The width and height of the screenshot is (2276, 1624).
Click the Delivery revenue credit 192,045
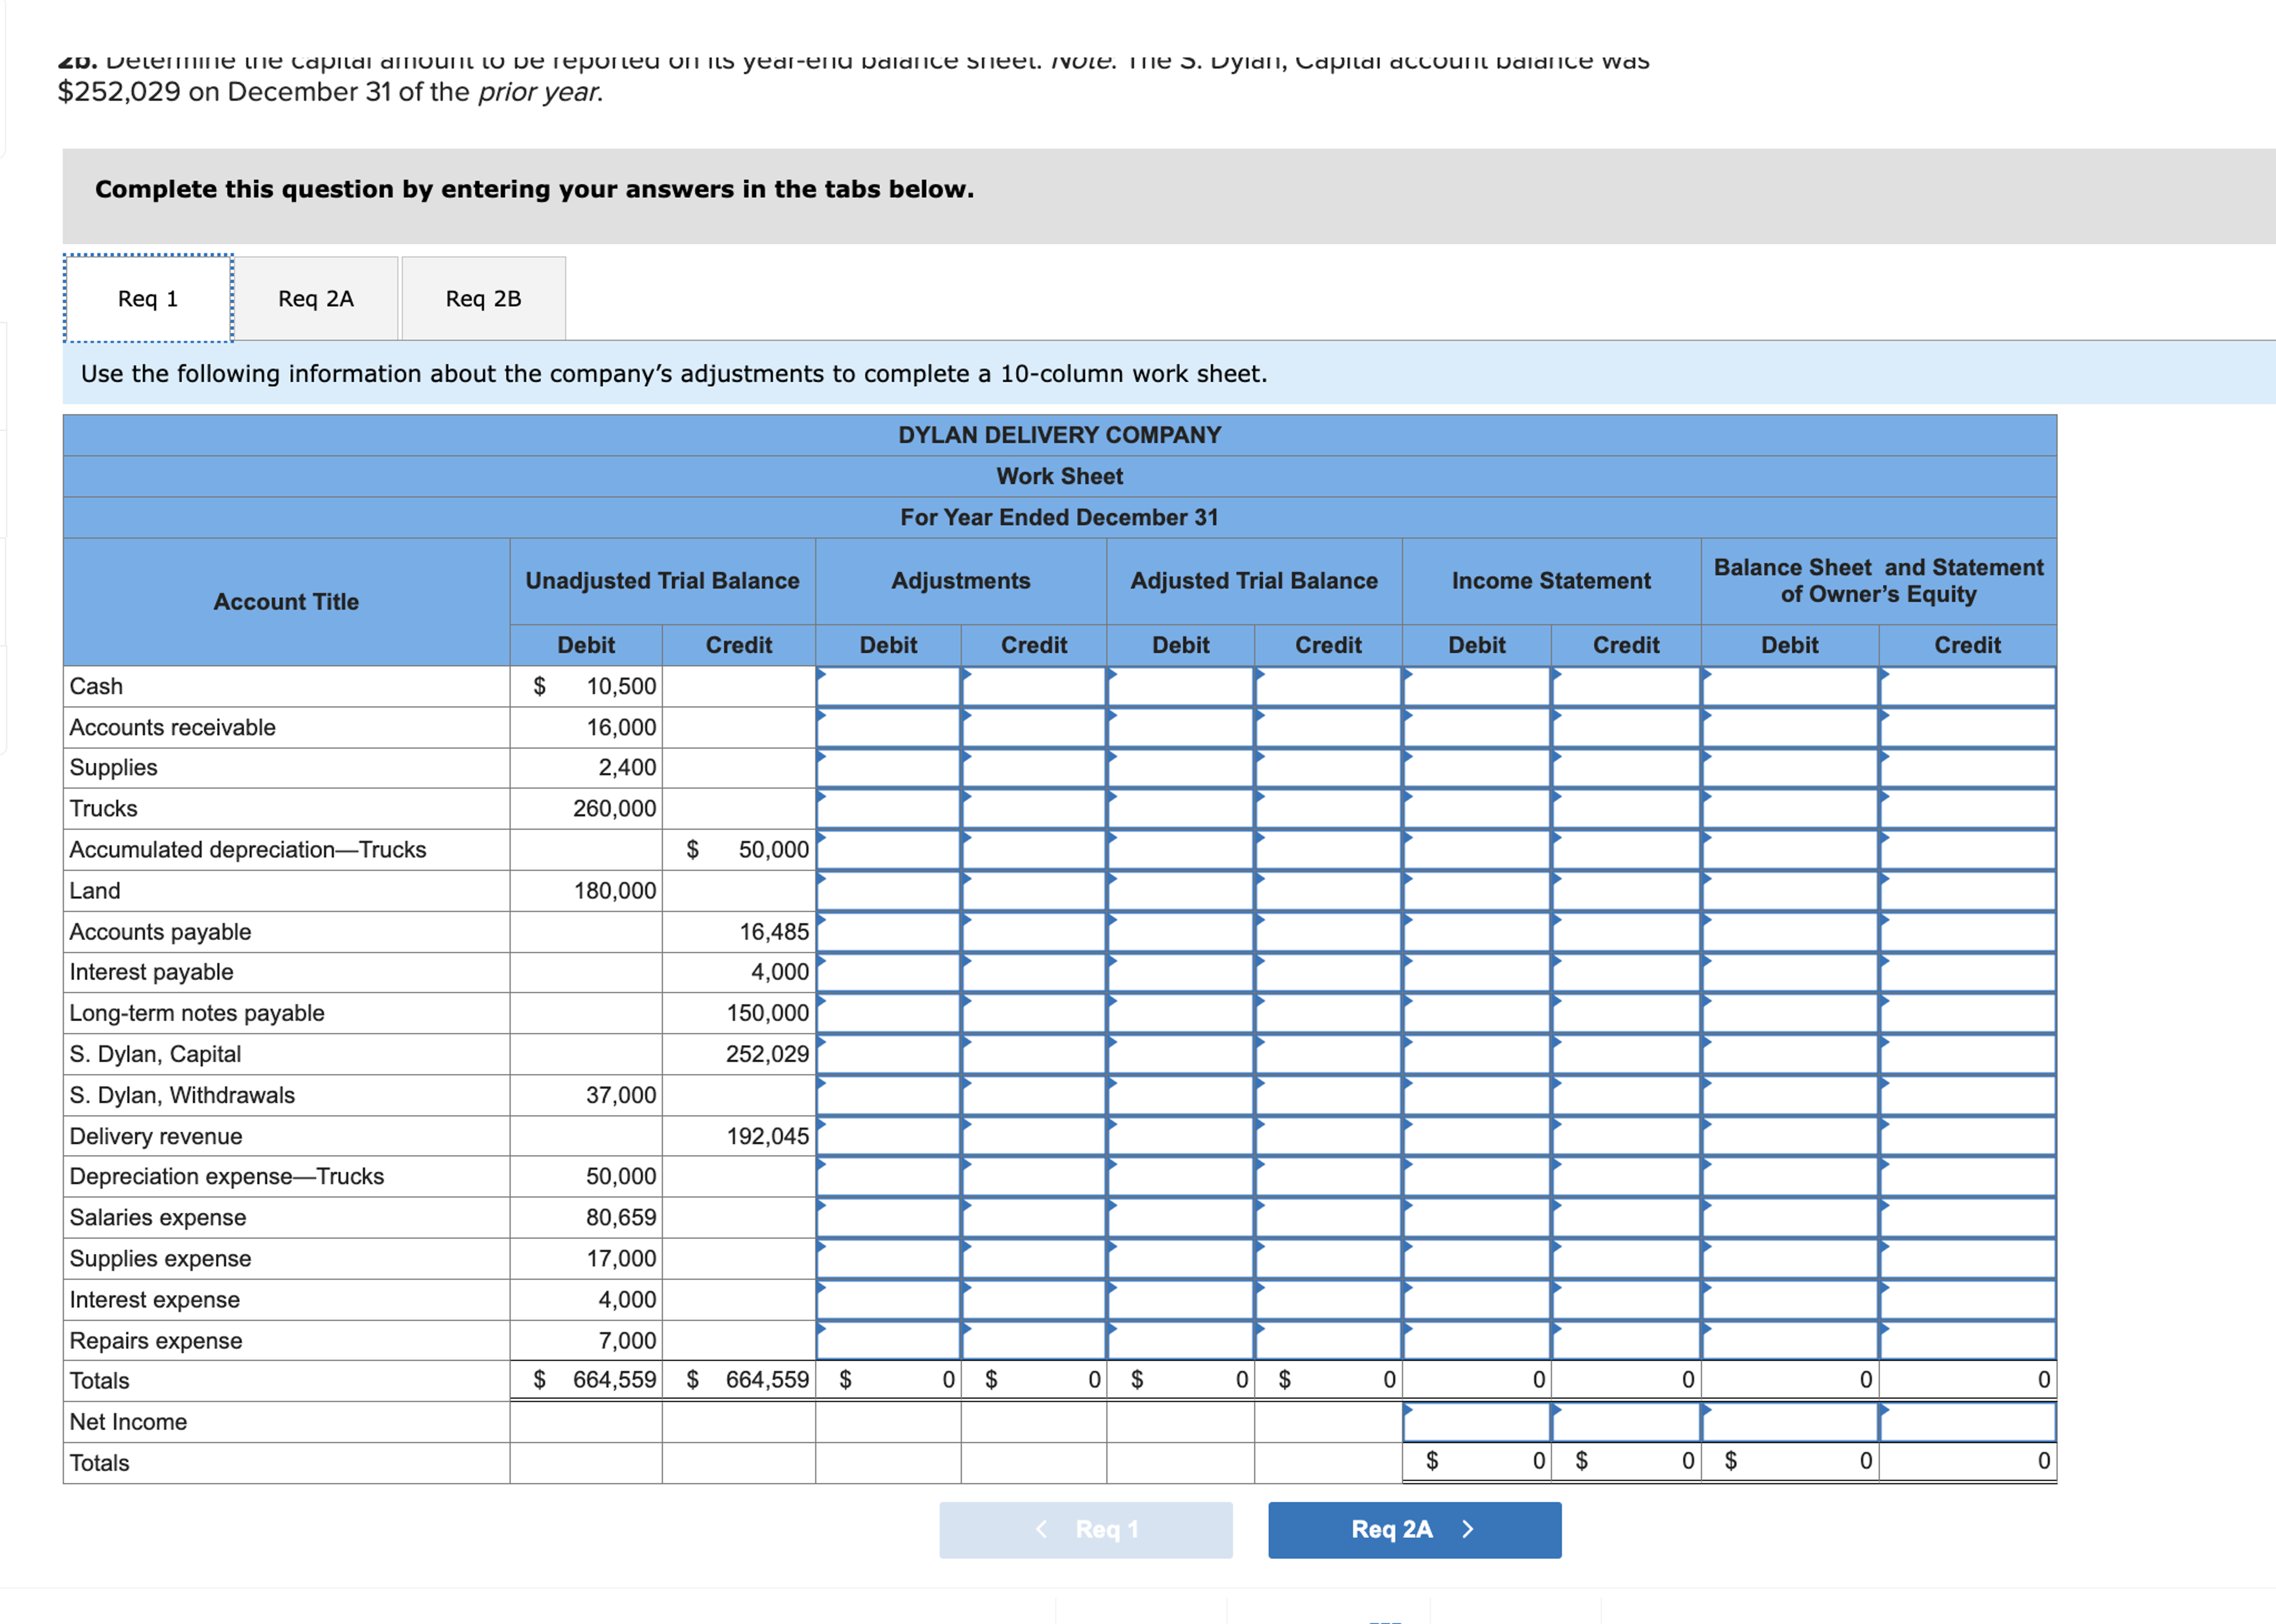(767, 1136)
